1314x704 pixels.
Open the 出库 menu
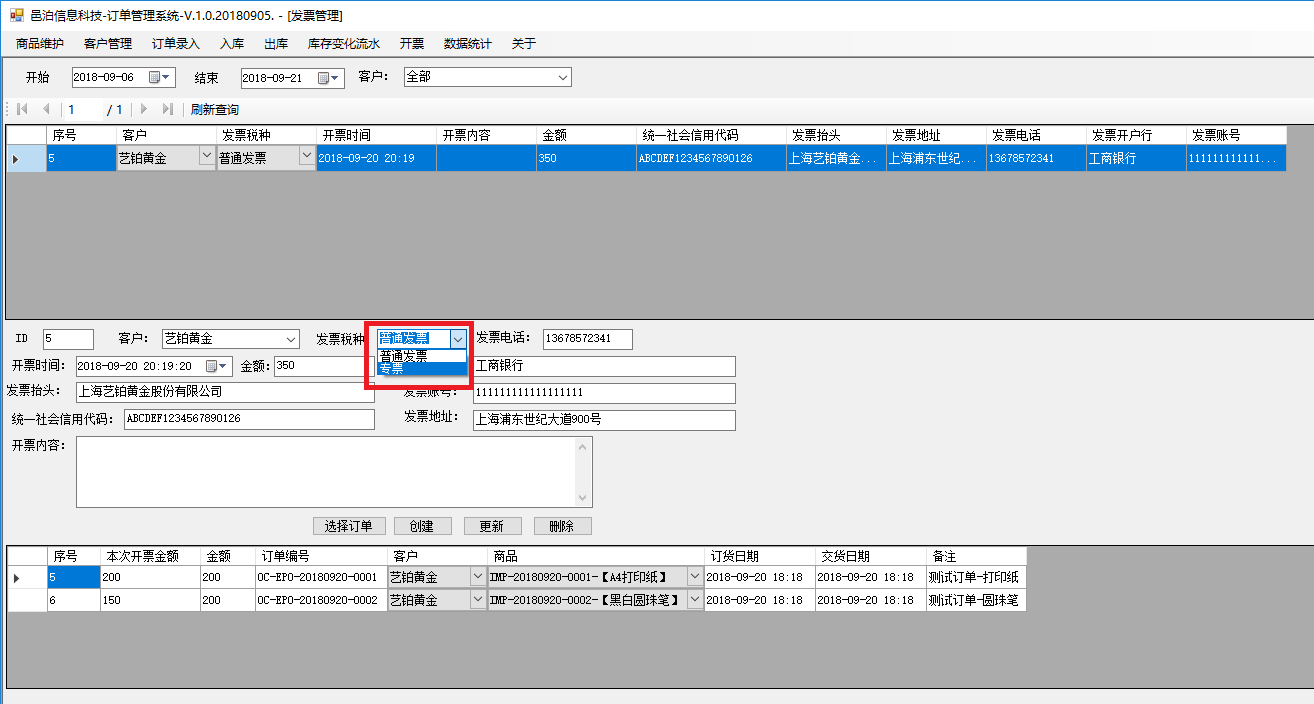tap(276, 43)
